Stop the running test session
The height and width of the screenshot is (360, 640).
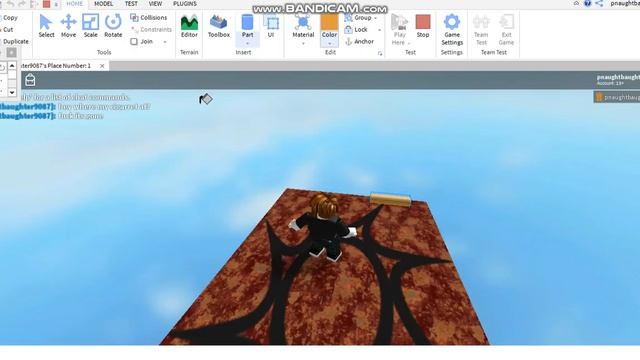click(x=422, y=26)
